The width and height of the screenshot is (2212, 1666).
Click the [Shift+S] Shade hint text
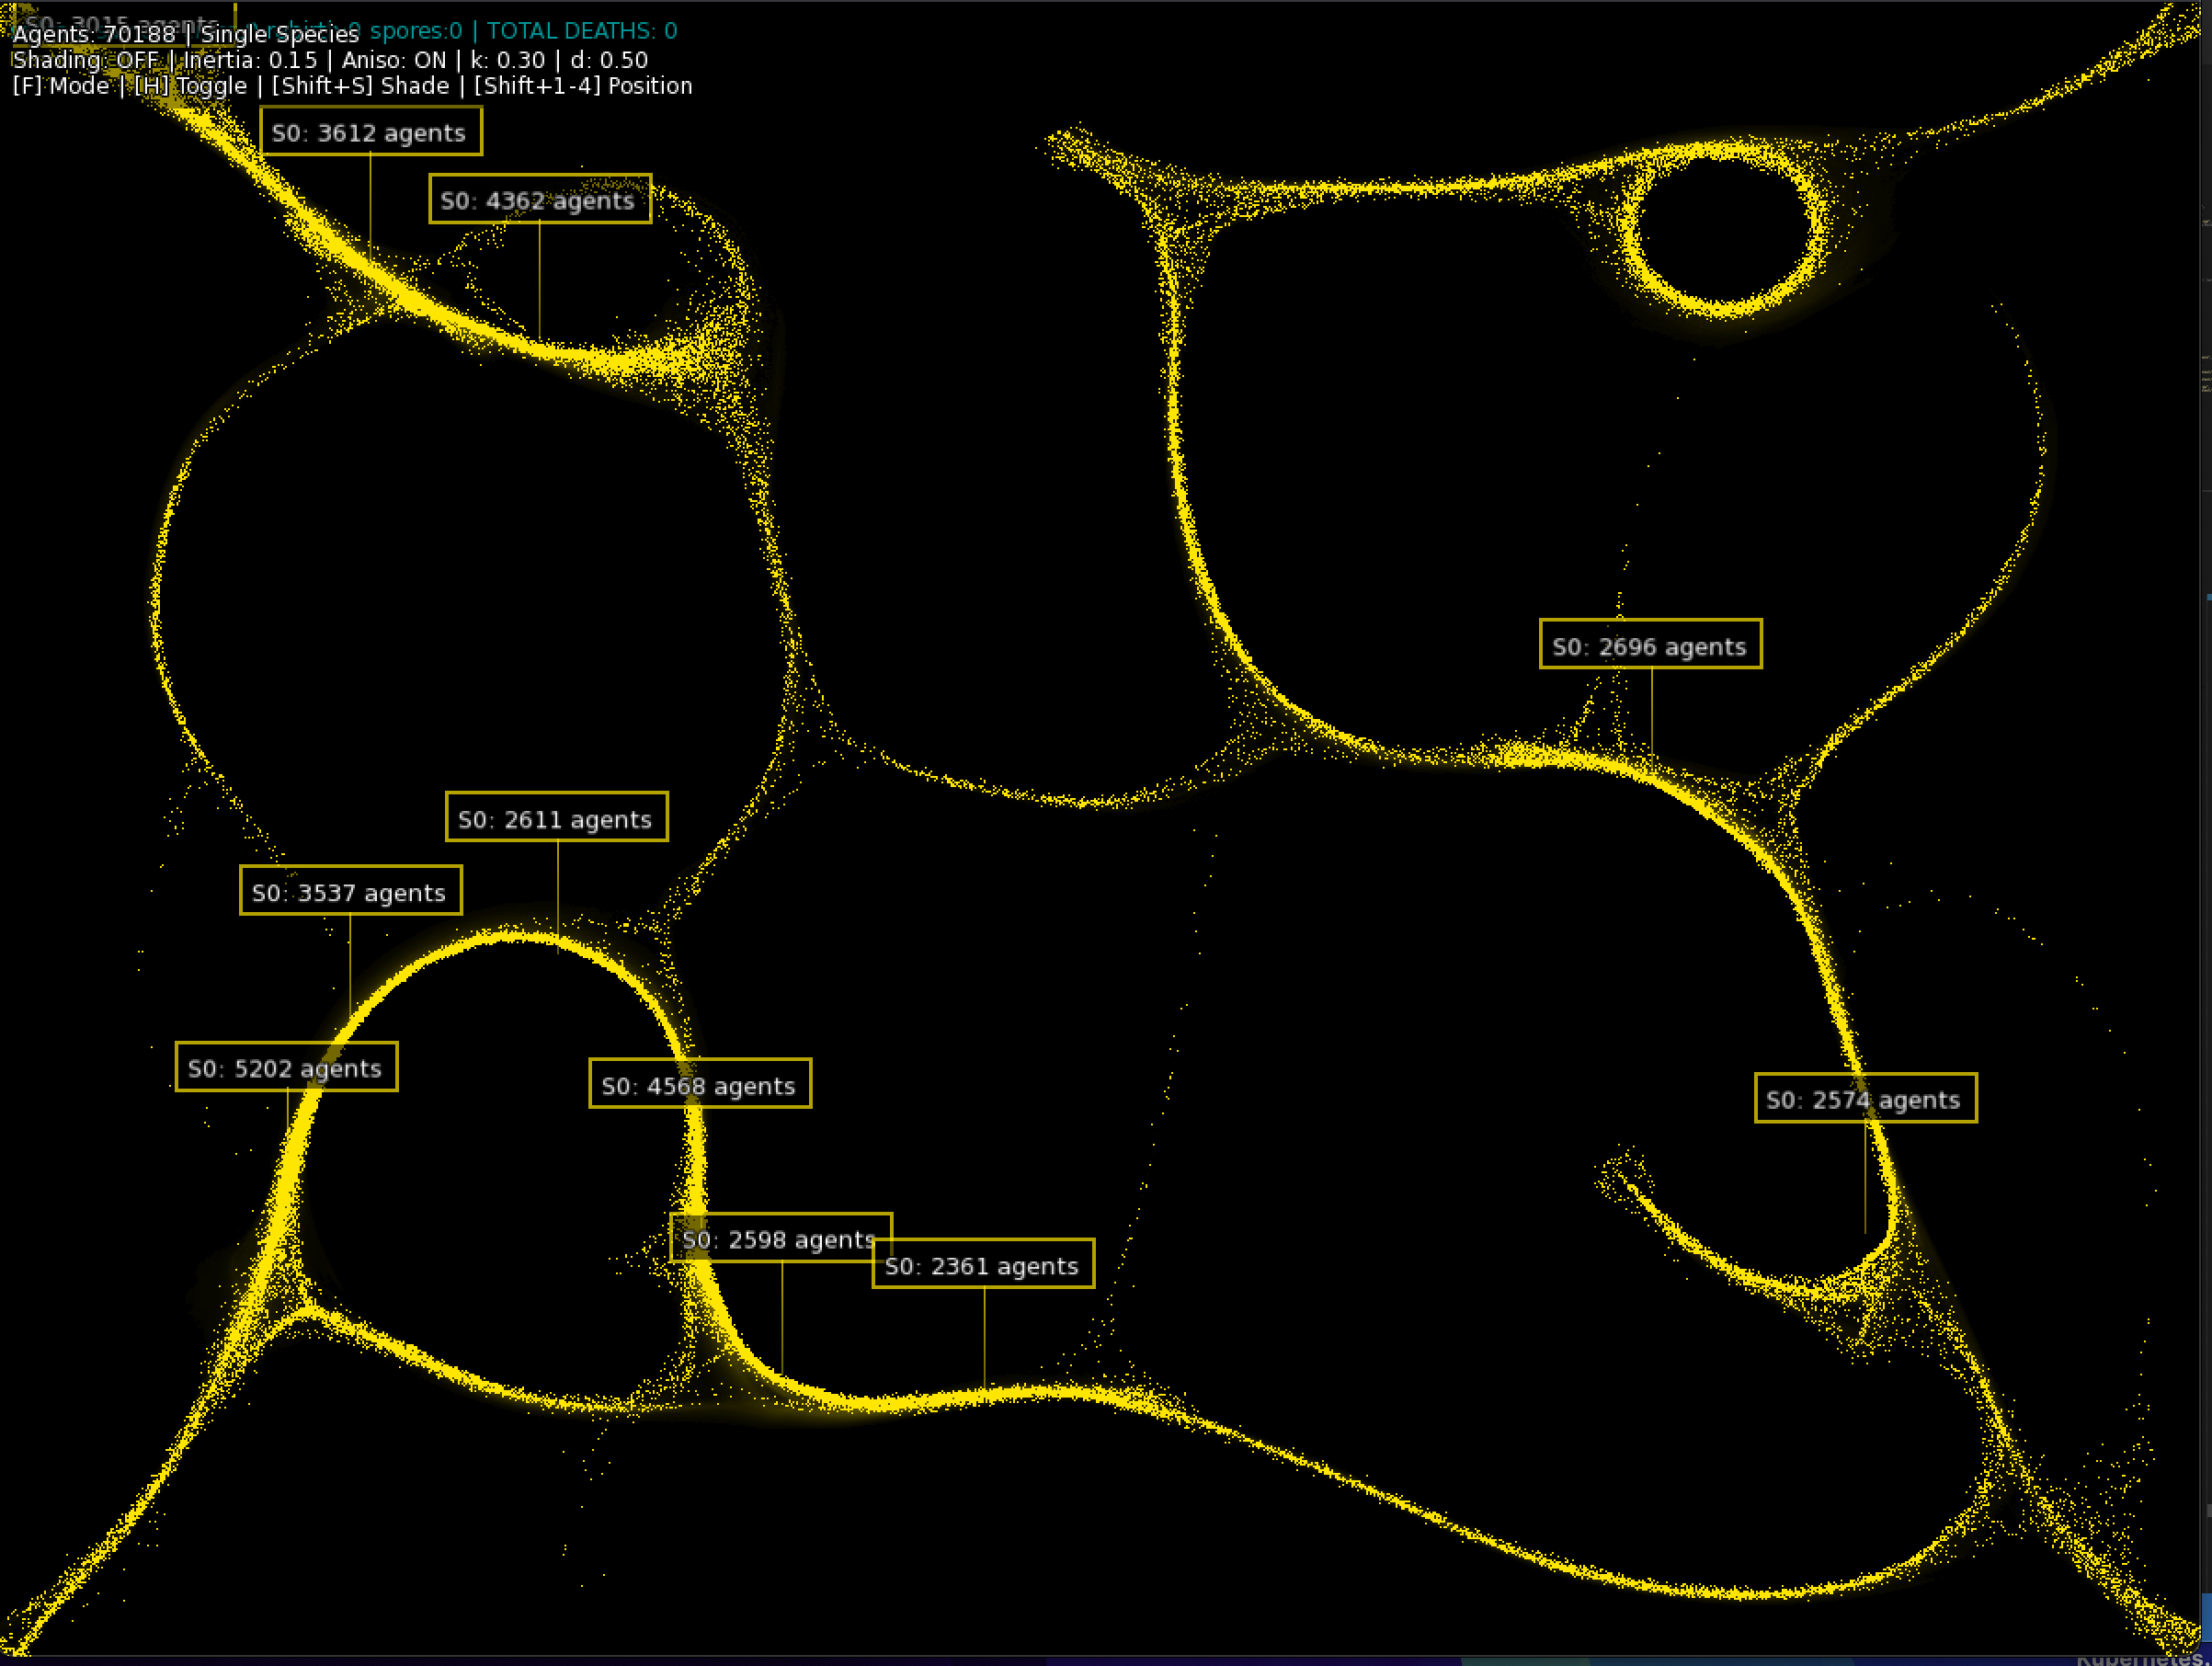(x=361, y=85)
